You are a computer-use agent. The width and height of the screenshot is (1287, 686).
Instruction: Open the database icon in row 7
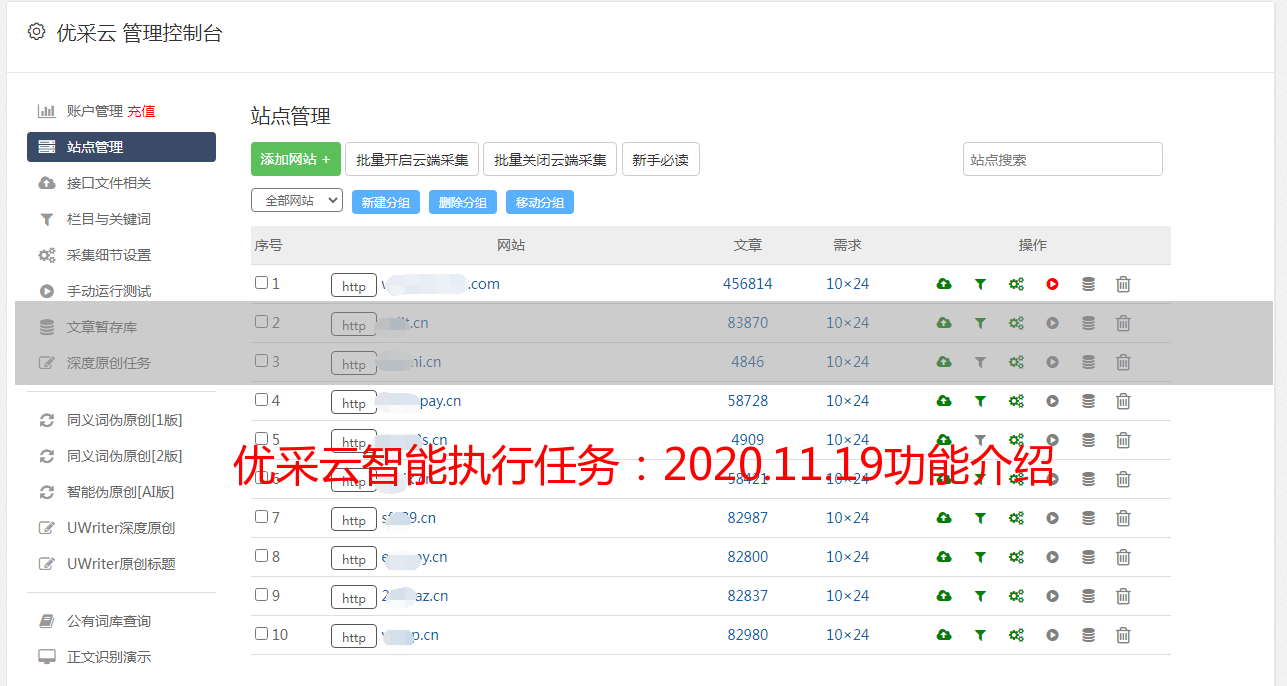[1088, 518]
